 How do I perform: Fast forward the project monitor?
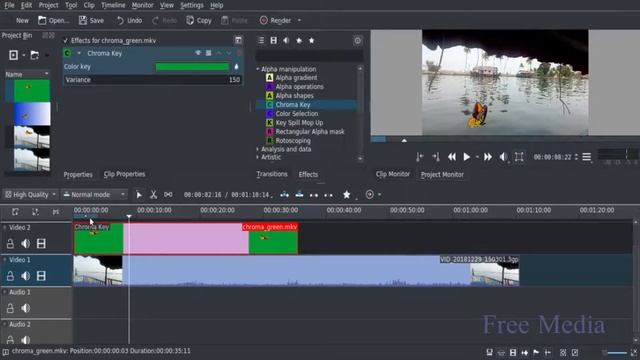(488, 157)
